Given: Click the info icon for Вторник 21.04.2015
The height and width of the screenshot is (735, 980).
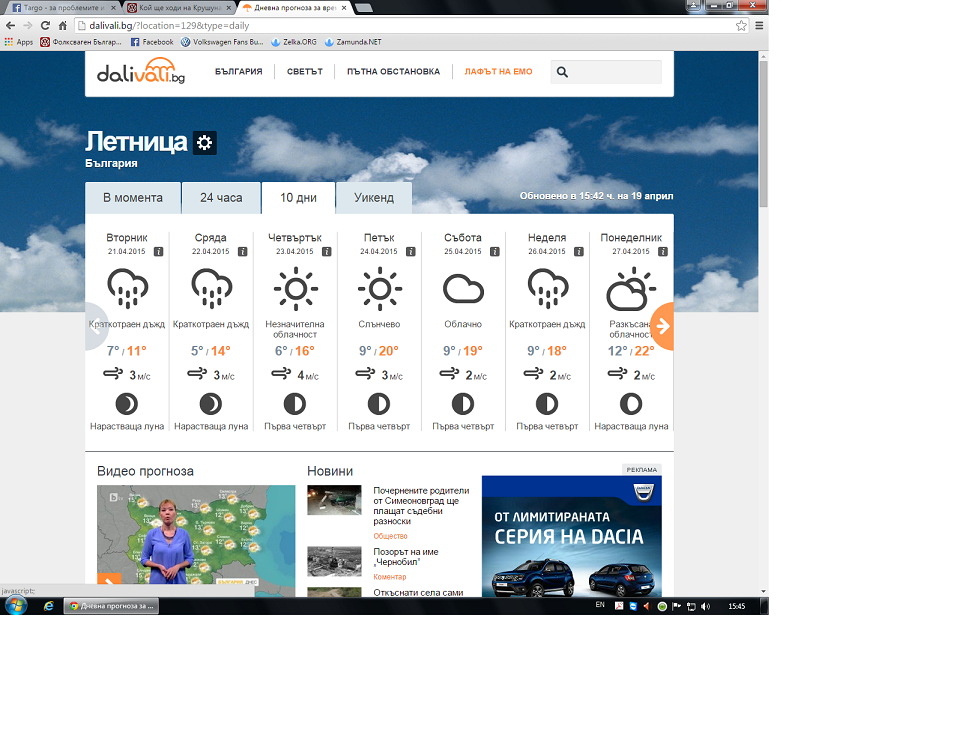Looking at the screenshot, I should [x=158, y=251].
